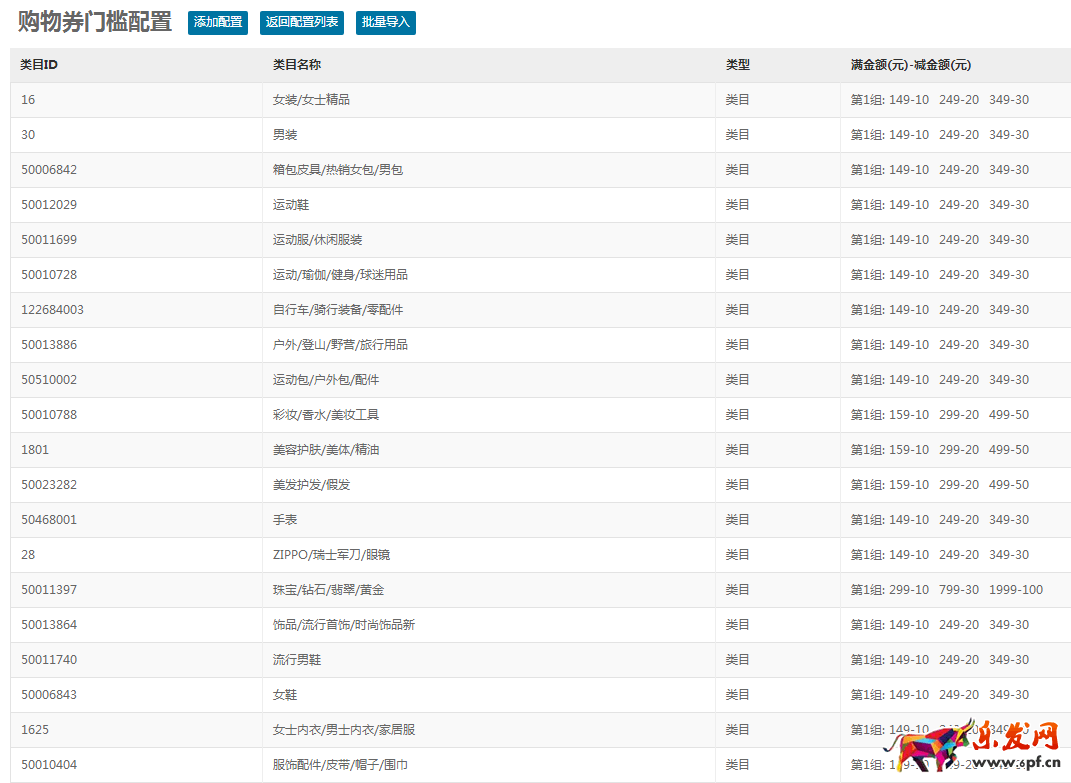Screen dimensions: 1071x783
Task: Click the 类型 column header
Action: pos(738,65)
